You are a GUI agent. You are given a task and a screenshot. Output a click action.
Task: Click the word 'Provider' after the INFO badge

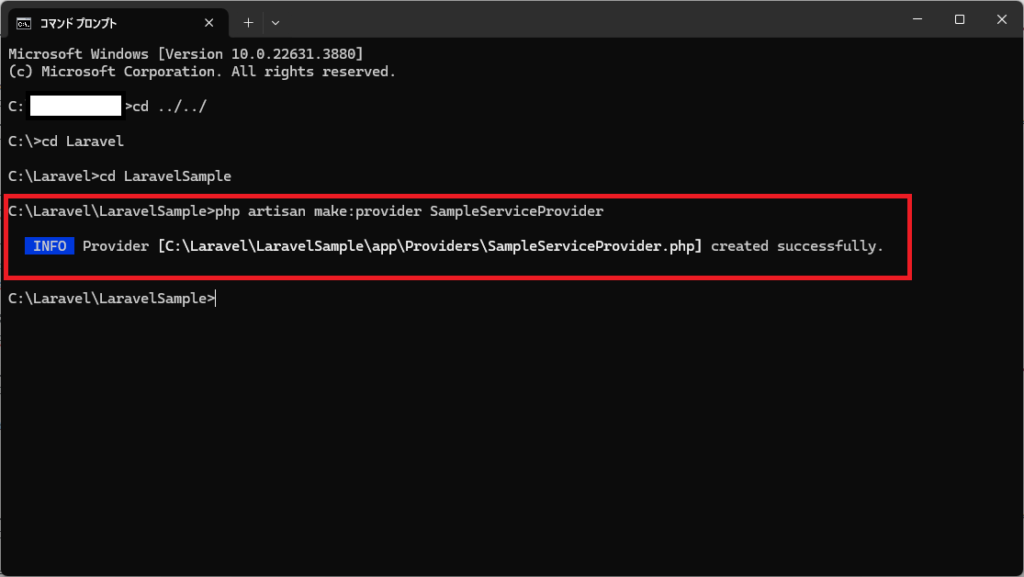[116, 246]
